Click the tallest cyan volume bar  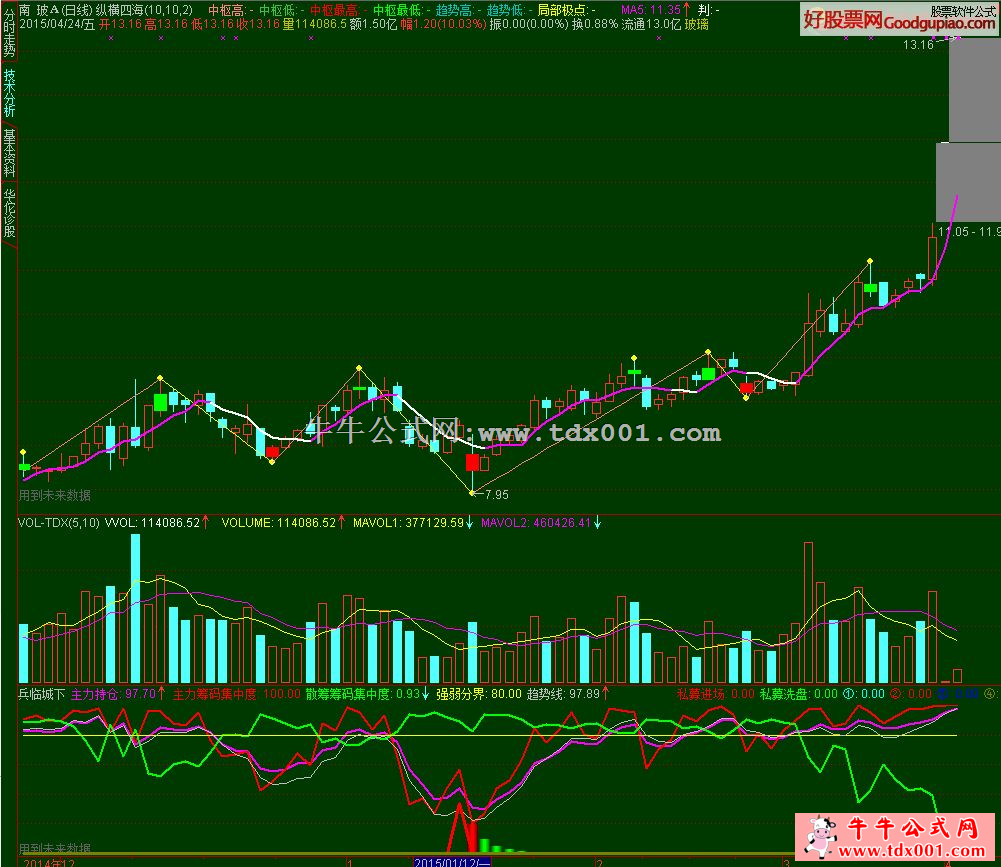[x=135, y=608]
